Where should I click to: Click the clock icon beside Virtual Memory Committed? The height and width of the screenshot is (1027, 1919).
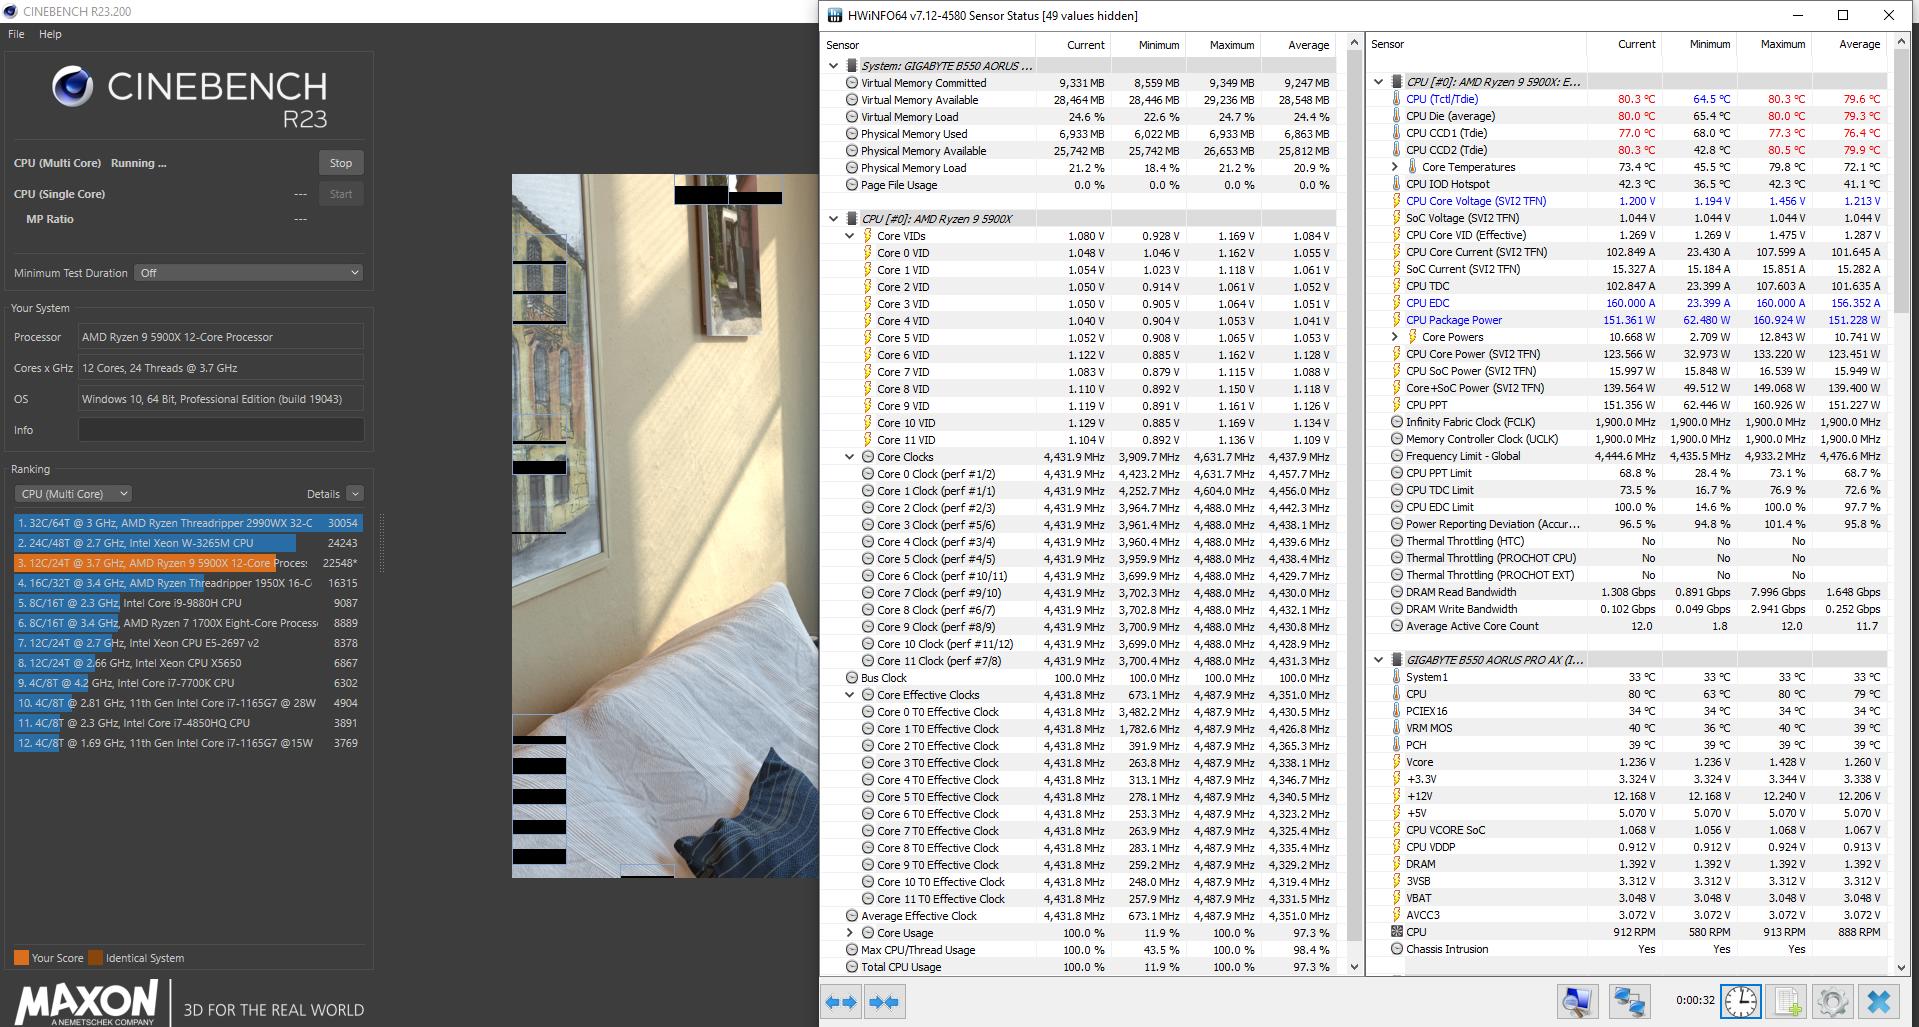coord(852,83)
